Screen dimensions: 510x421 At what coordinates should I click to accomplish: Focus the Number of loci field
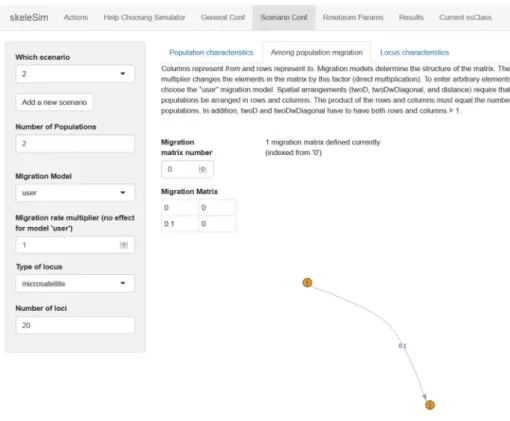[75, 325]
